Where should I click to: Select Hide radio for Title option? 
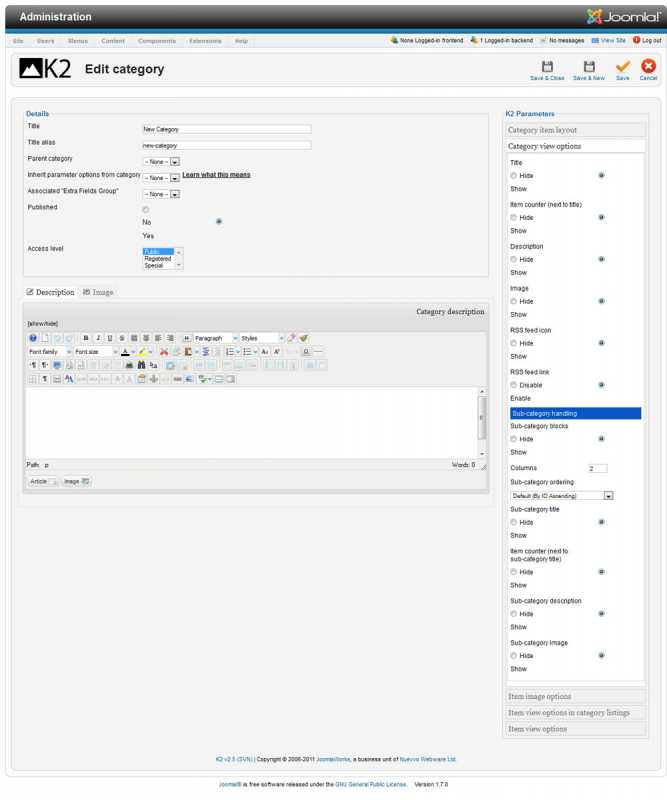513,176
